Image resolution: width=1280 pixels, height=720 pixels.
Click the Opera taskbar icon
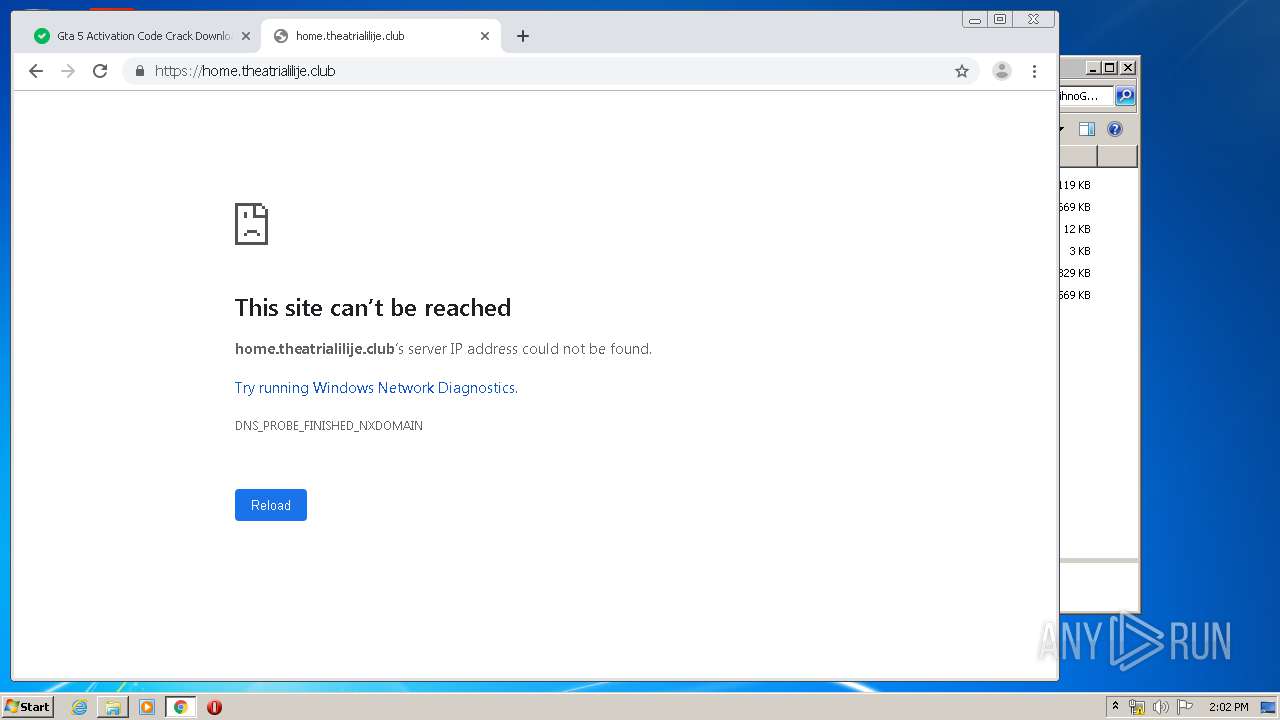pyautogui.click(x=214, y=707)
